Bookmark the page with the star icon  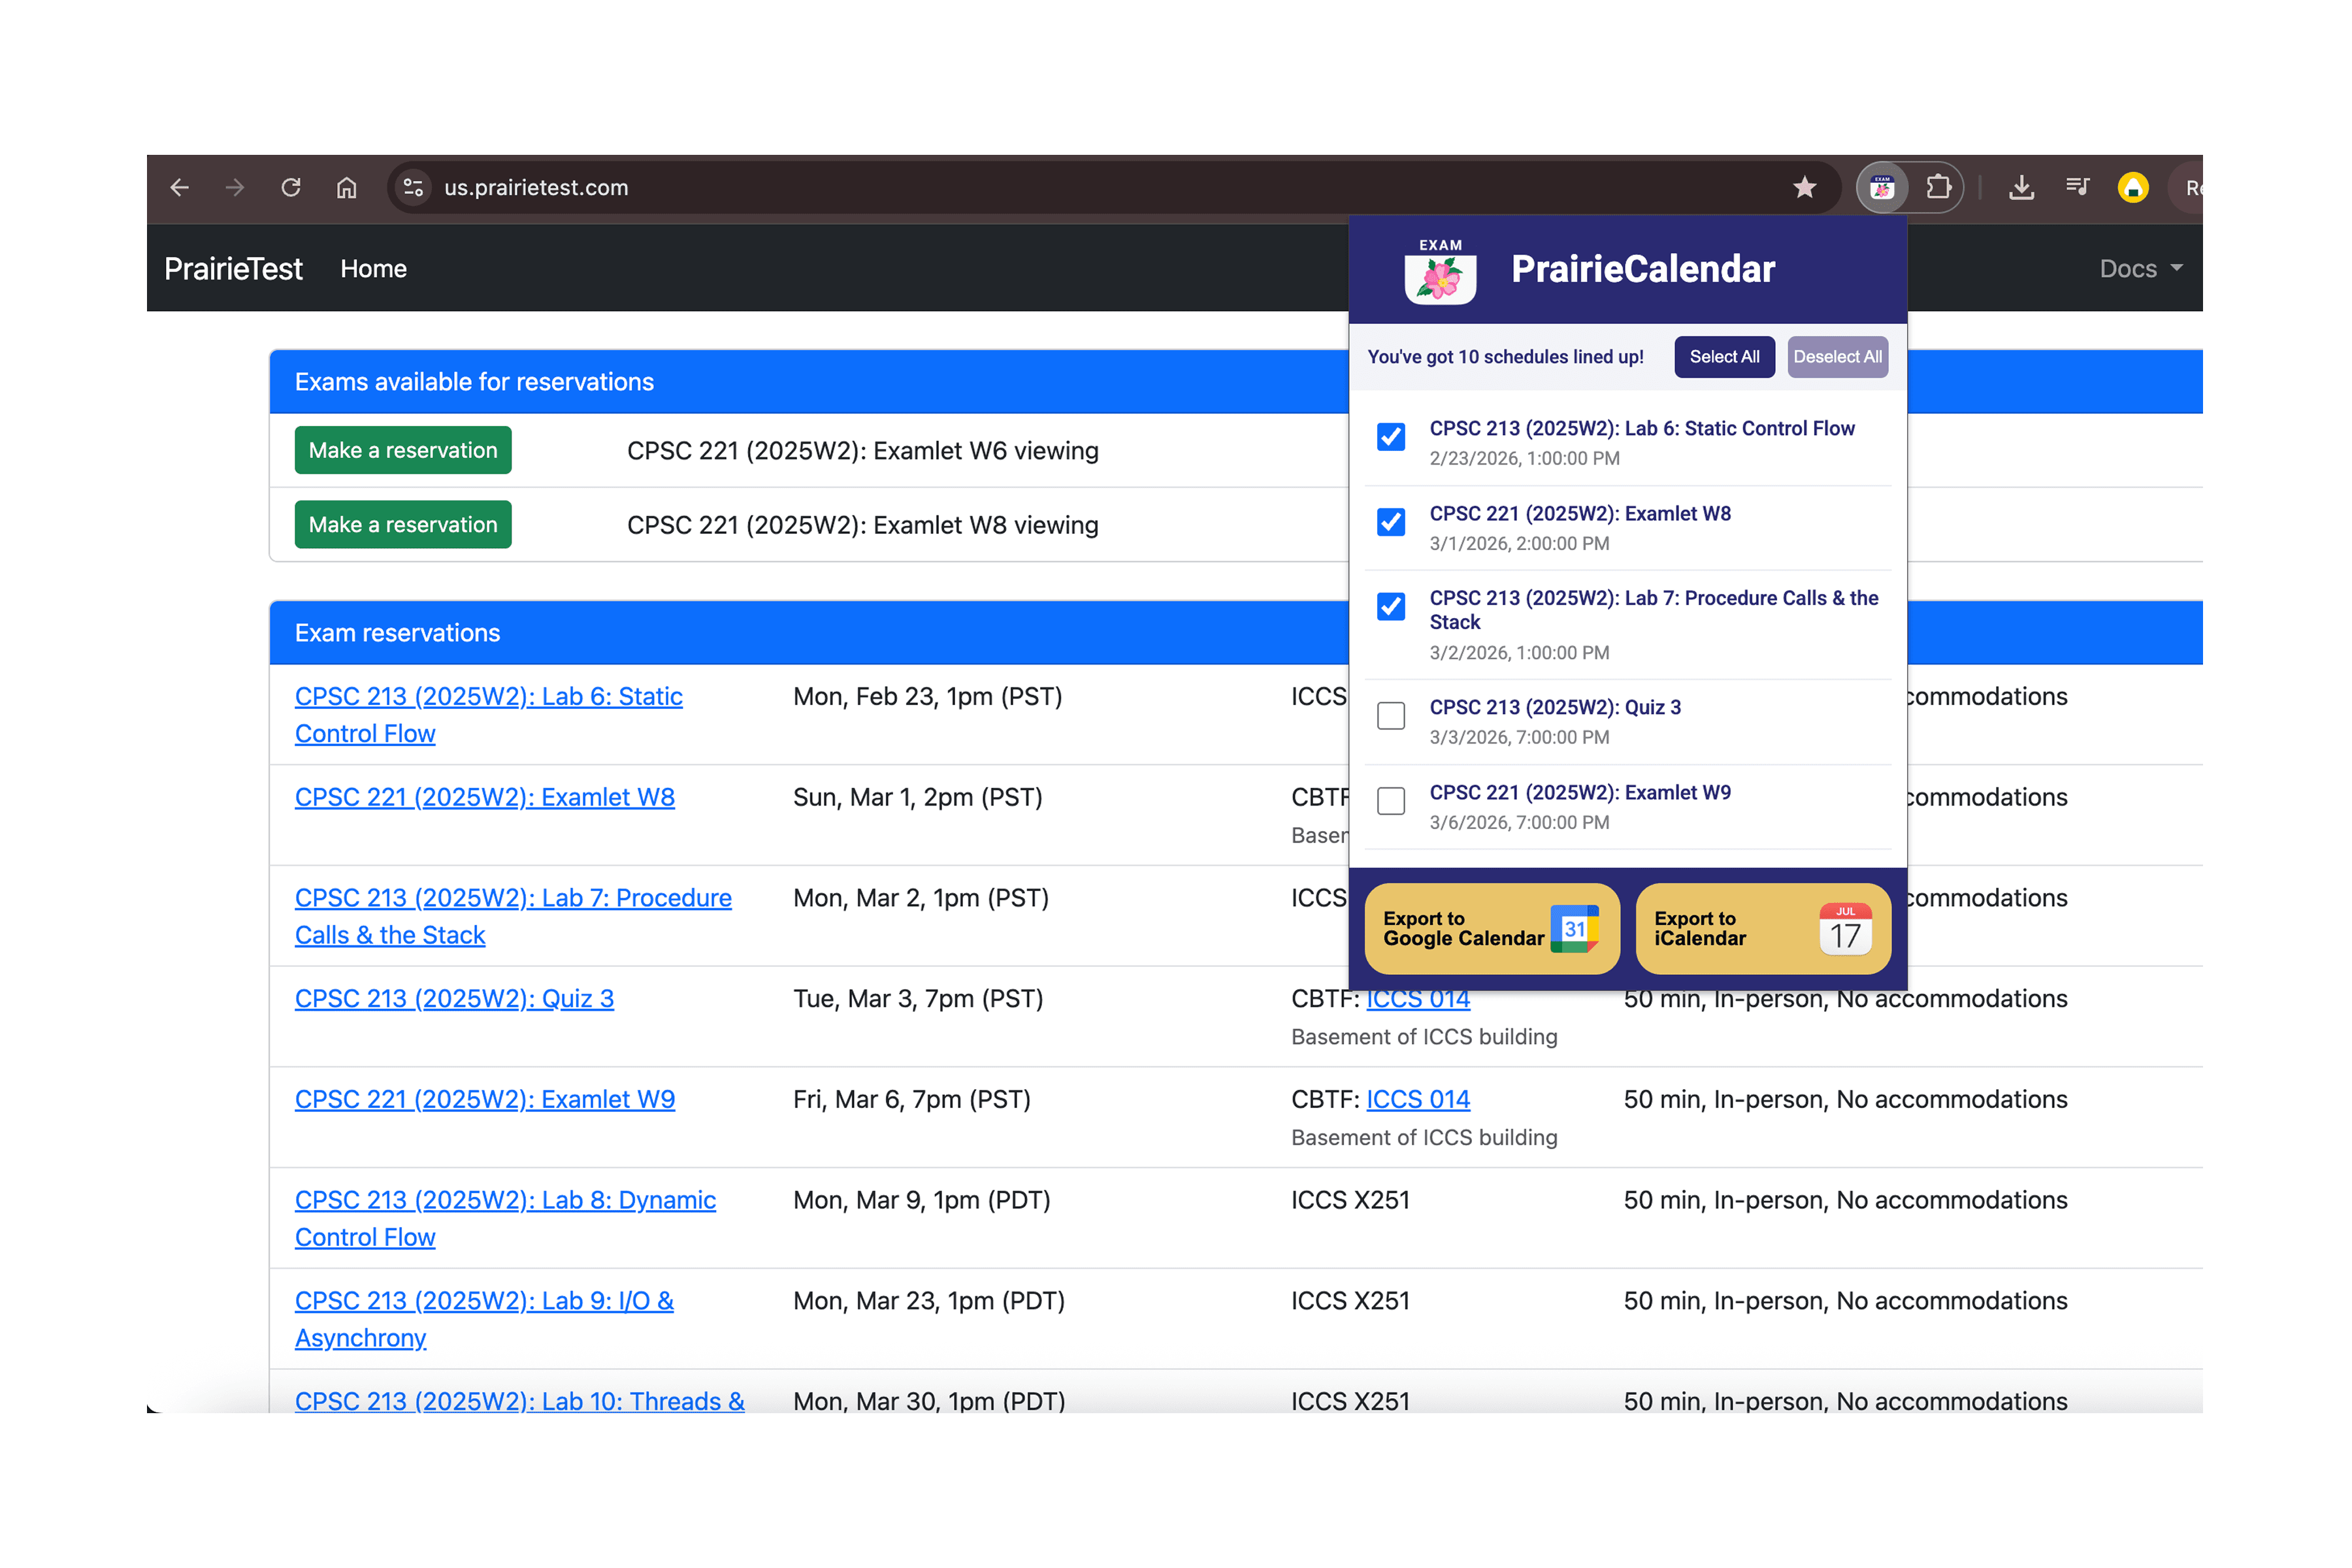coord(1804,188)
